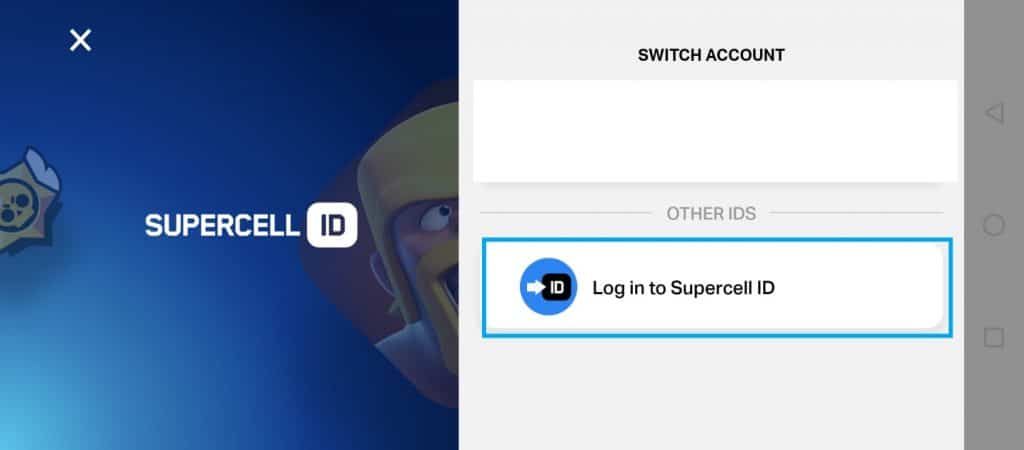Viewport: 1024px width, 450px height.
Task: Select the Log in to Supercell ID text
Action: coord(683,287)
